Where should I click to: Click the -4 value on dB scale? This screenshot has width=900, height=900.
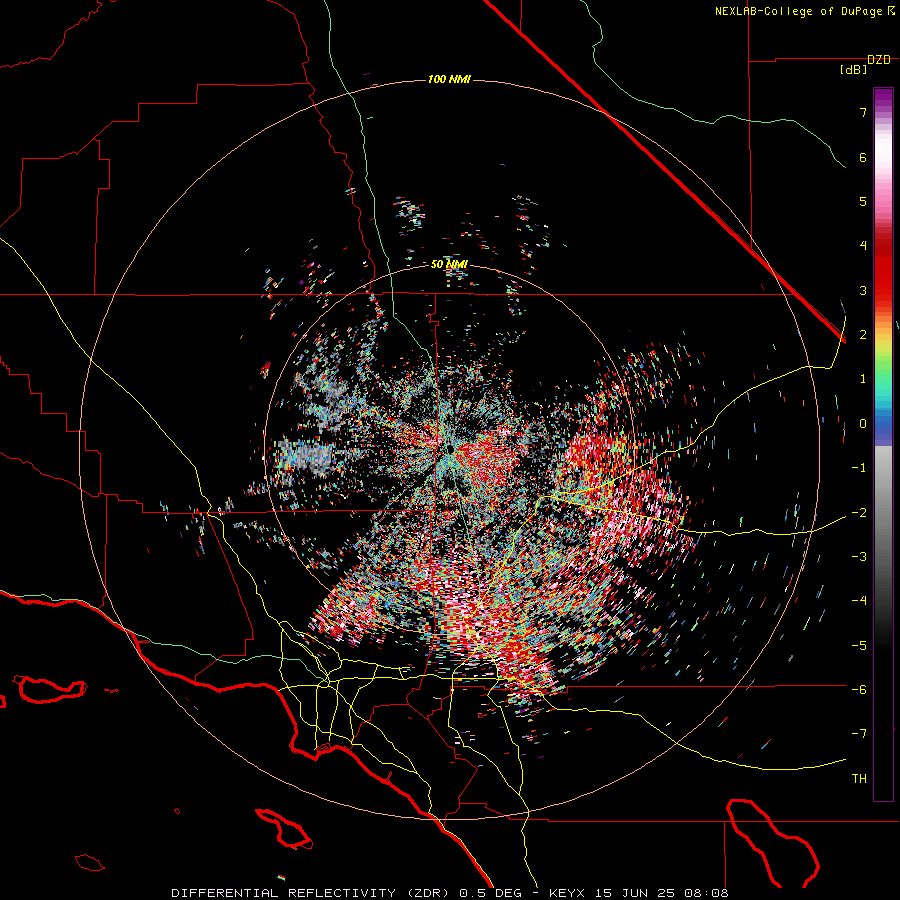click(859, 601)
